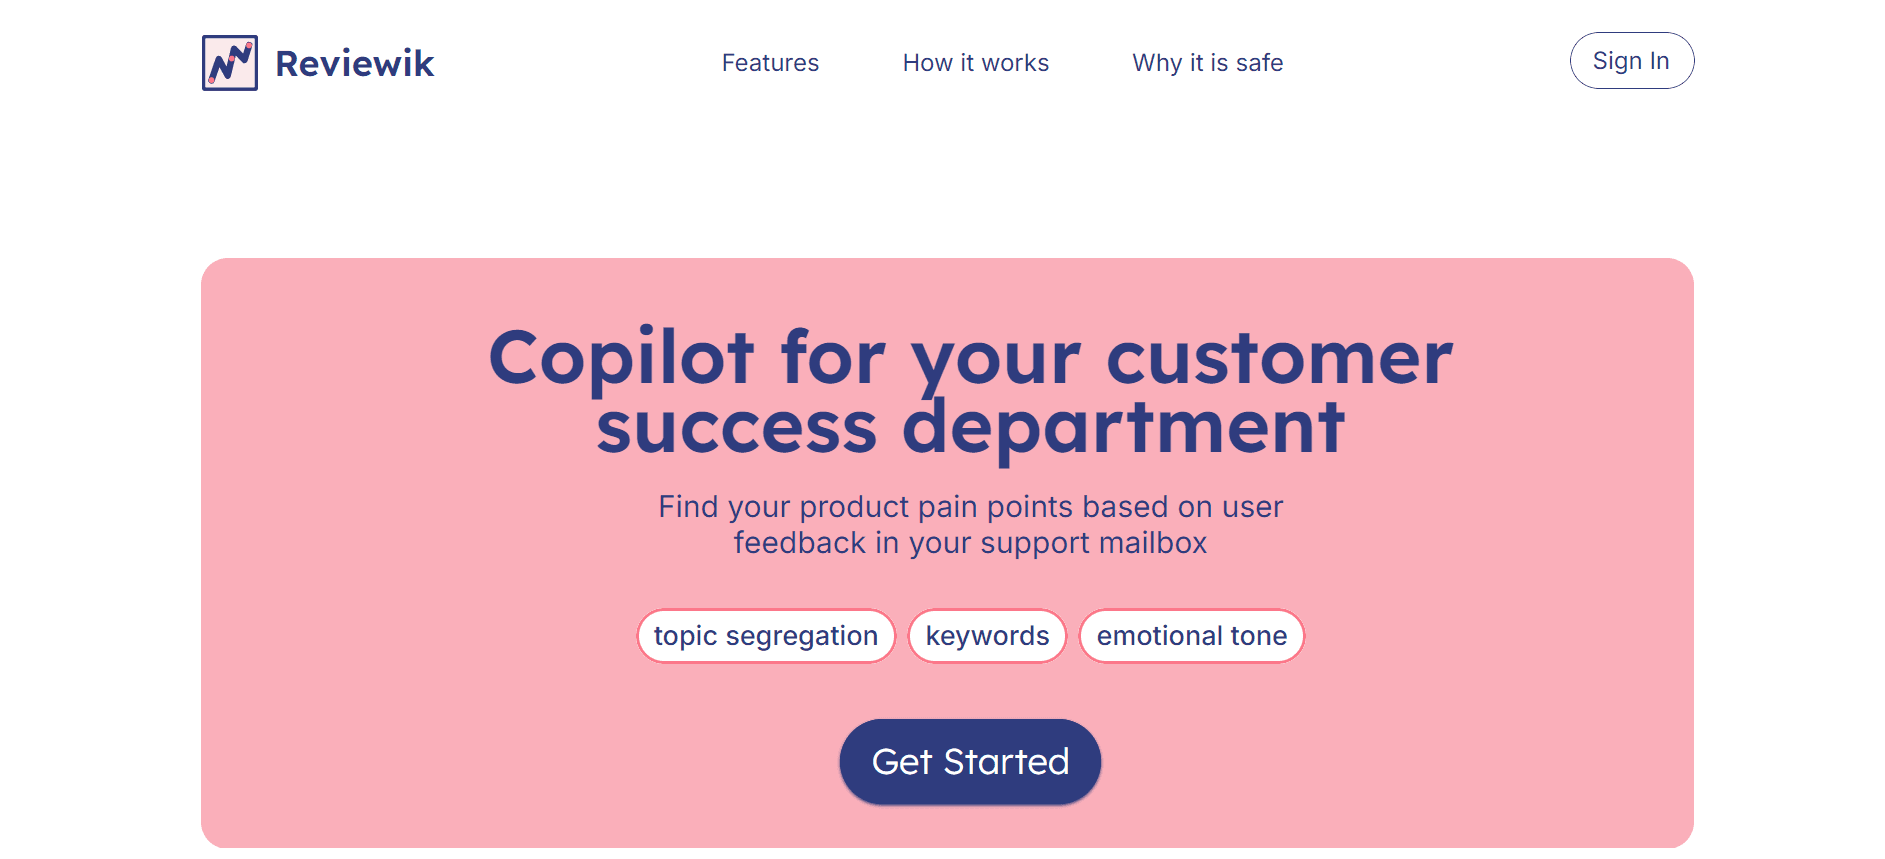Choose the emotional tone tag

click(1191, 636)
